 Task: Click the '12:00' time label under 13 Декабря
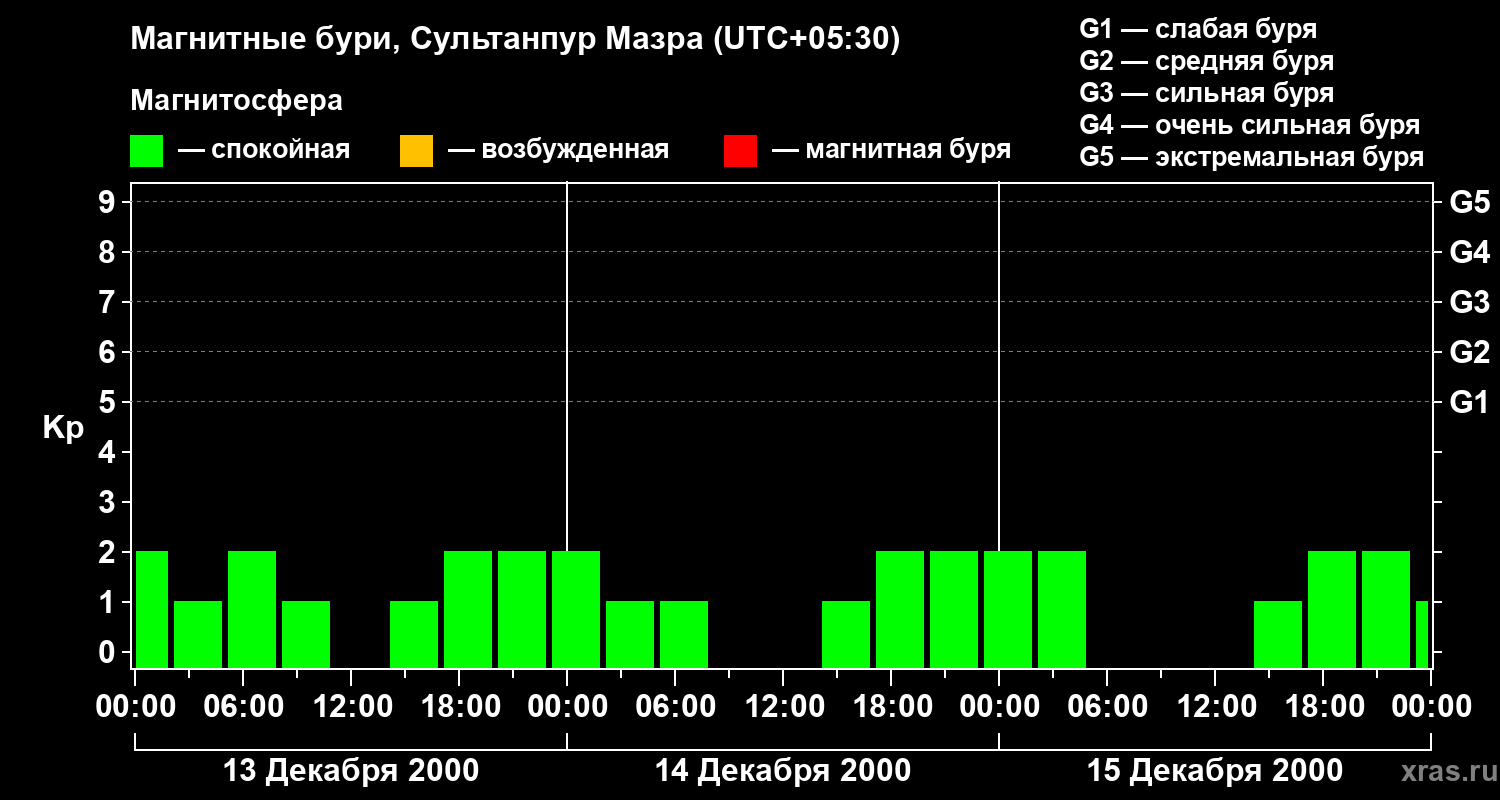[351, 707]
